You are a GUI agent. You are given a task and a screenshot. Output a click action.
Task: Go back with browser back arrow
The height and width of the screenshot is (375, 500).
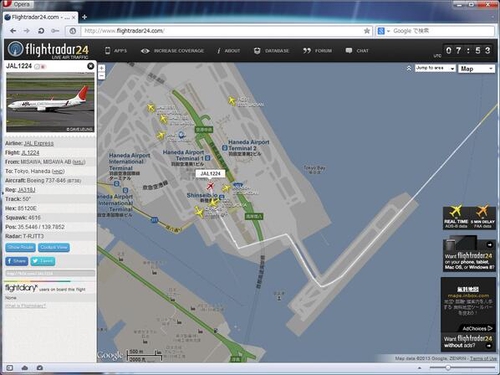(x=13, y=31)
